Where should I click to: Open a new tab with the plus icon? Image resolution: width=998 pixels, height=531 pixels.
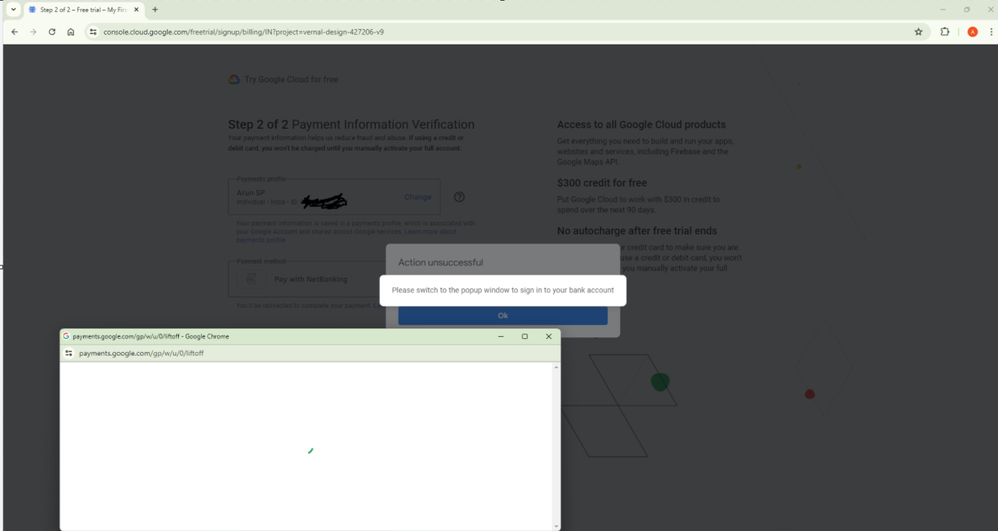155,10
